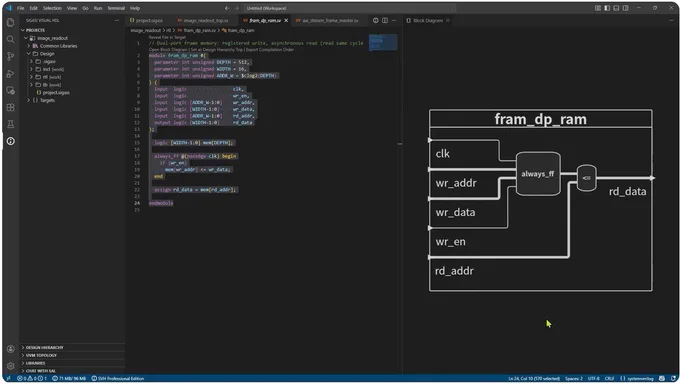Close the fram_dp_ram.sv tab
The width and height of the screenshot is (680, 384).
tap(286, 20)
